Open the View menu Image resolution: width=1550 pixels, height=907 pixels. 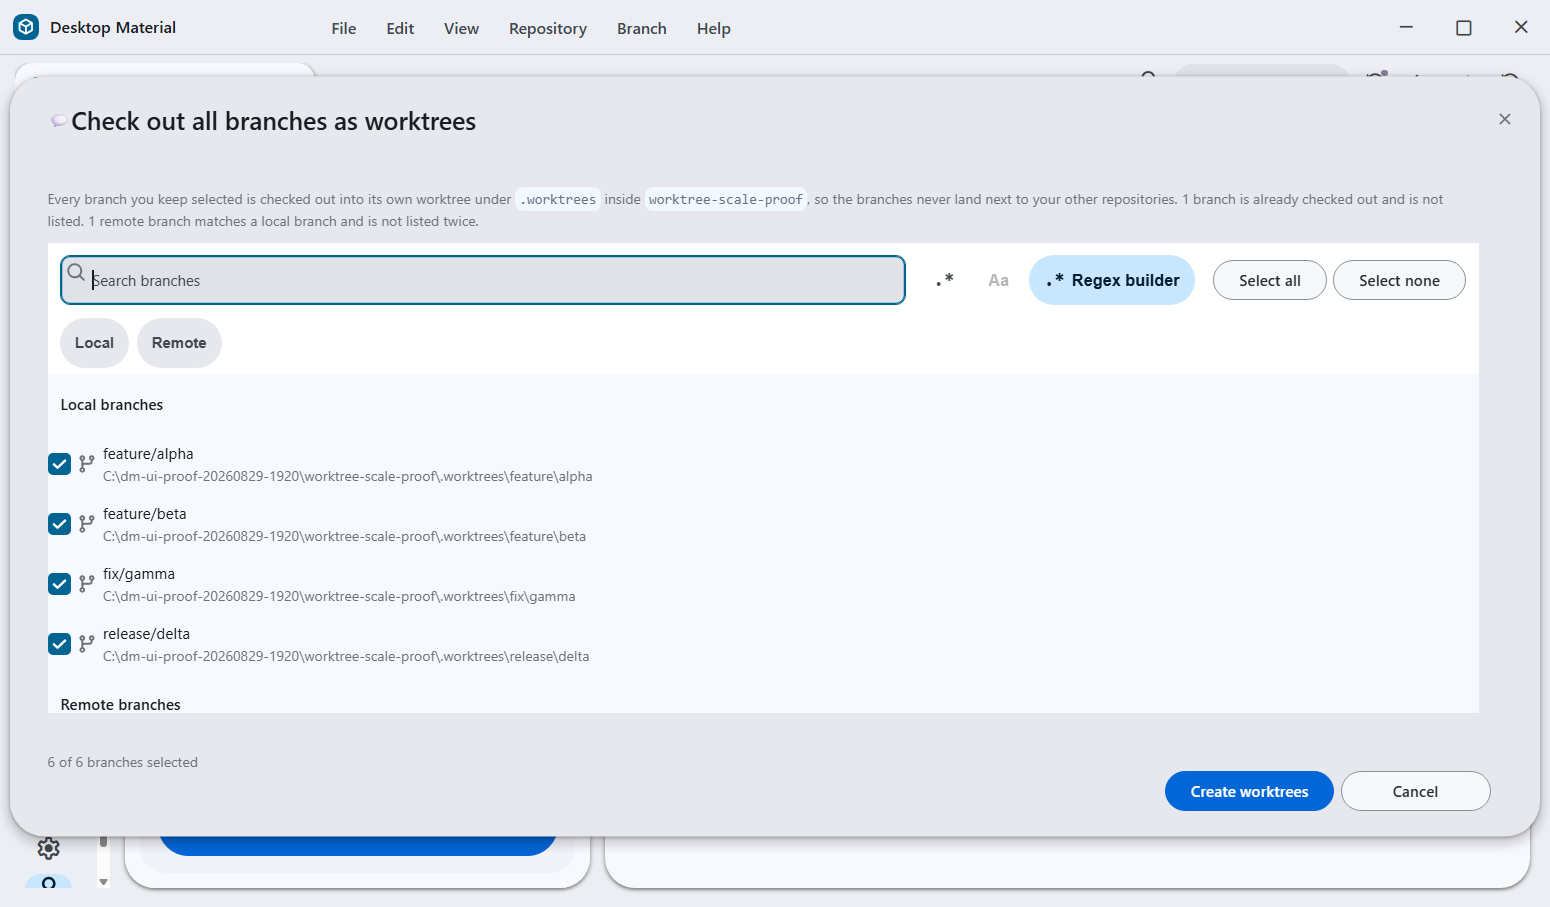pos(461,28)
